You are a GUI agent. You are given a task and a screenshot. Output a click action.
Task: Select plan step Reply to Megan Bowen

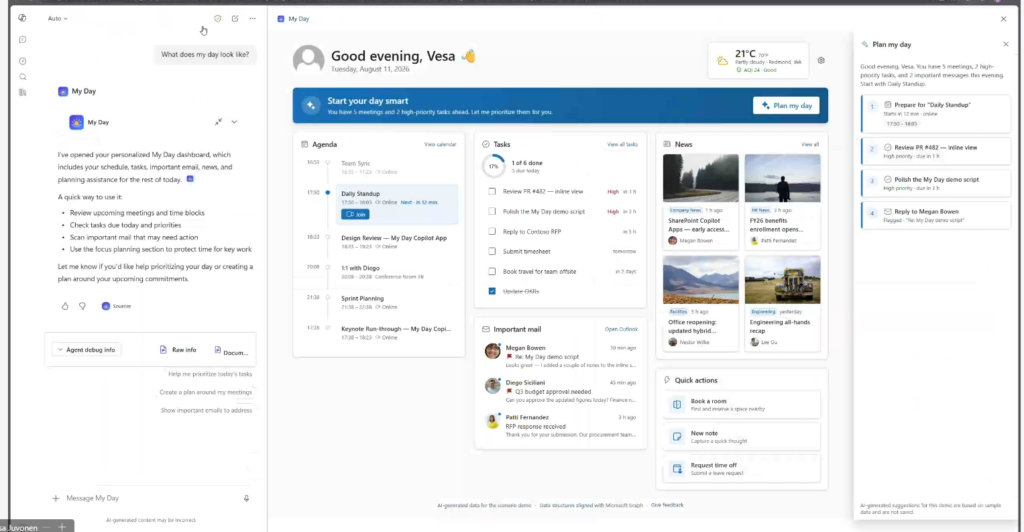tap(936, 215)
